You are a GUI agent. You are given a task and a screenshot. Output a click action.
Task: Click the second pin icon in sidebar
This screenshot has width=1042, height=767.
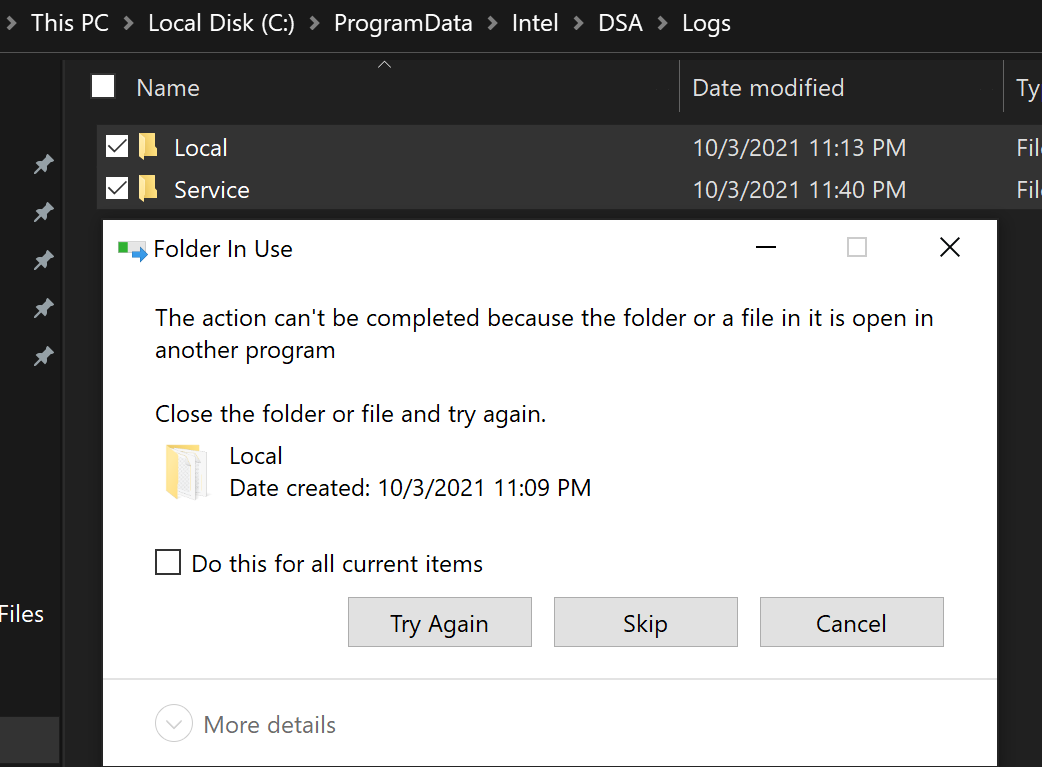coord(44,212)
